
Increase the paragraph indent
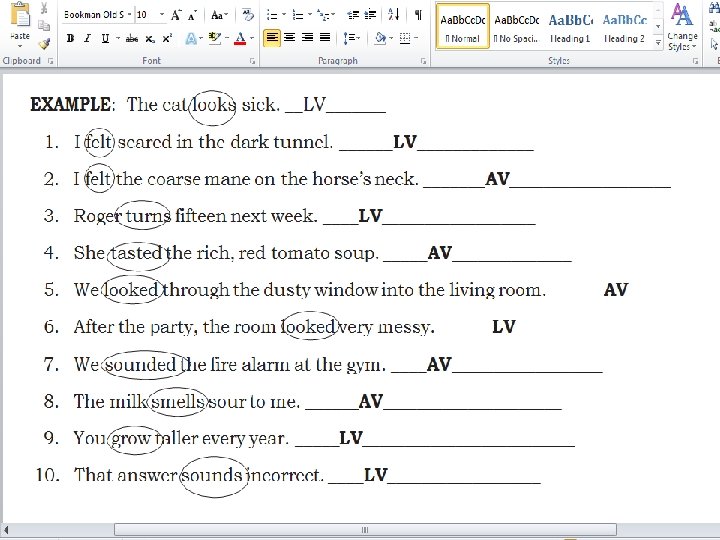click(x=370, y=15)
